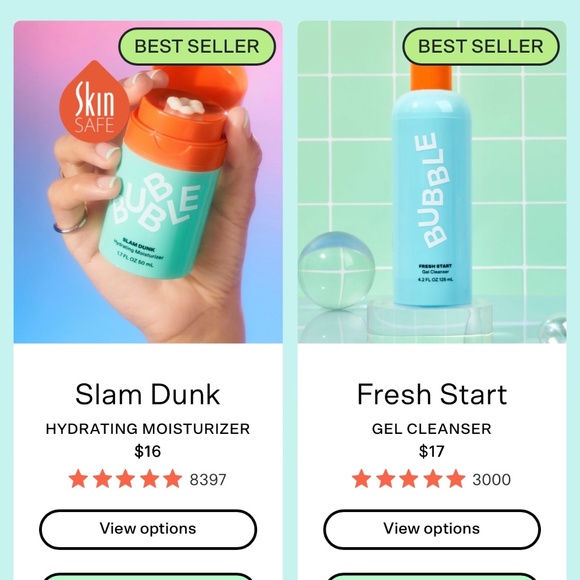Open View options for Fresh Start

(432, 529)
